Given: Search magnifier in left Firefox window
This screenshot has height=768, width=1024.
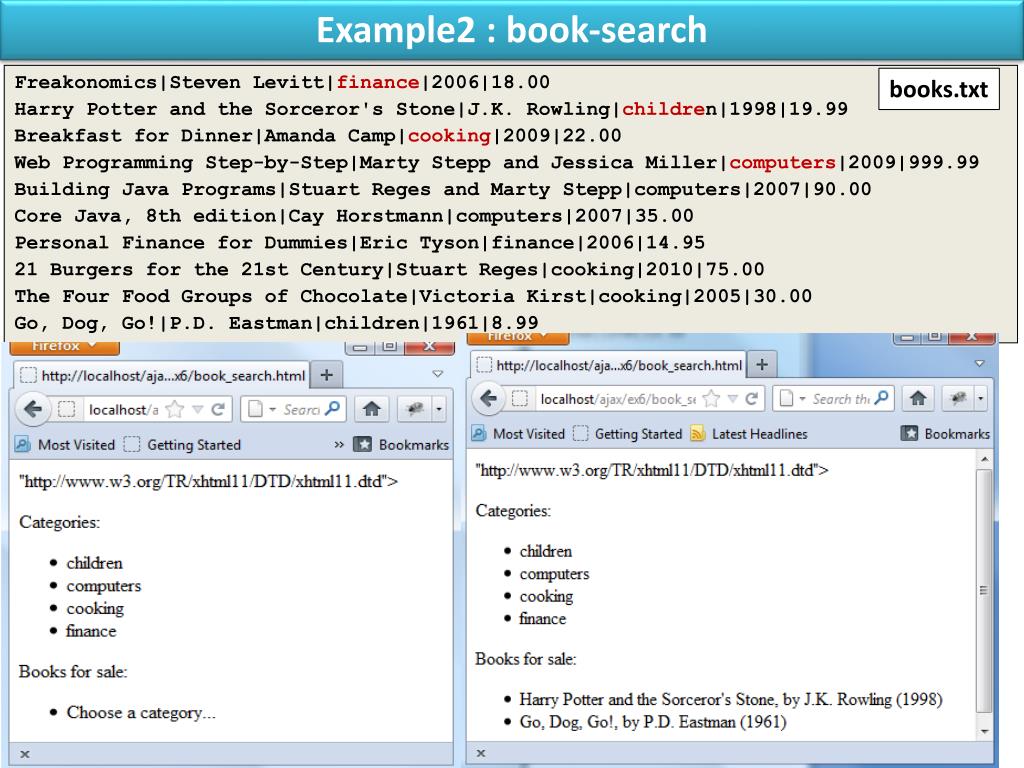Looking at the screenshot, I should point(332,409).
